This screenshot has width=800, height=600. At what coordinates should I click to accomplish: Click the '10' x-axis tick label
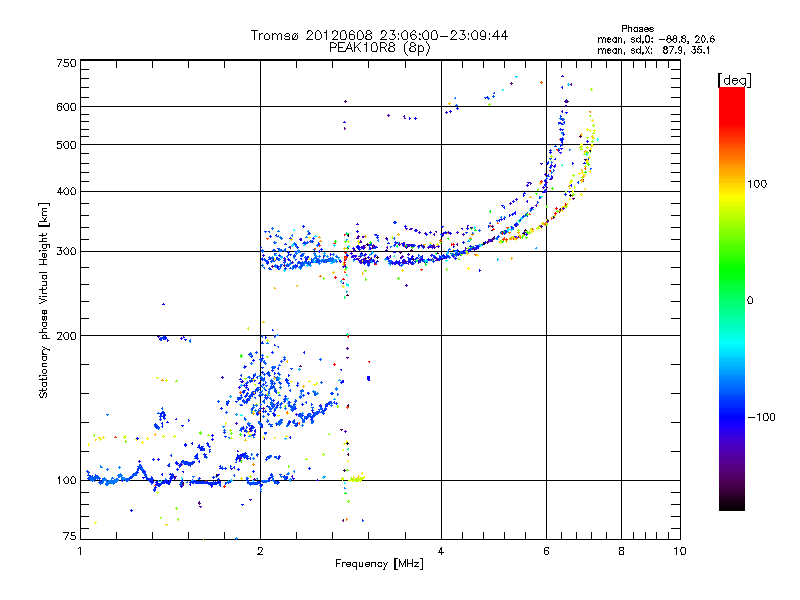tap(680, 551)
